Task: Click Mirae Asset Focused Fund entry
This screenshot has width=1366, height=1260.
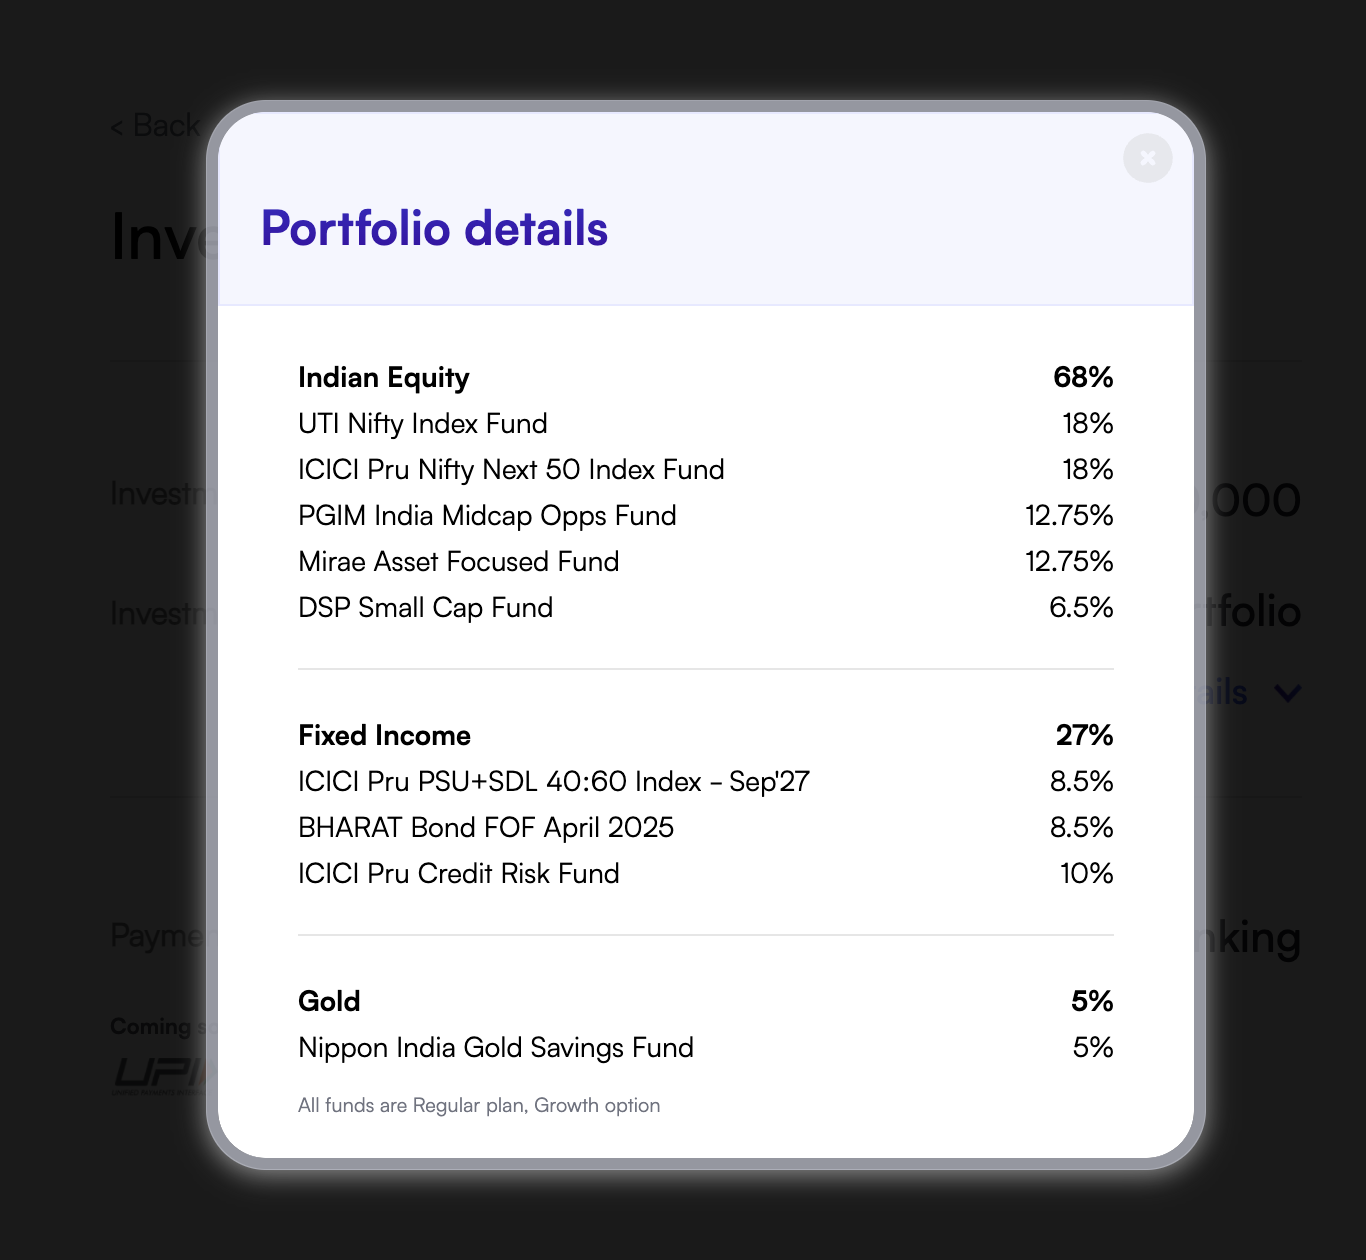Action: tap(705, 561)
